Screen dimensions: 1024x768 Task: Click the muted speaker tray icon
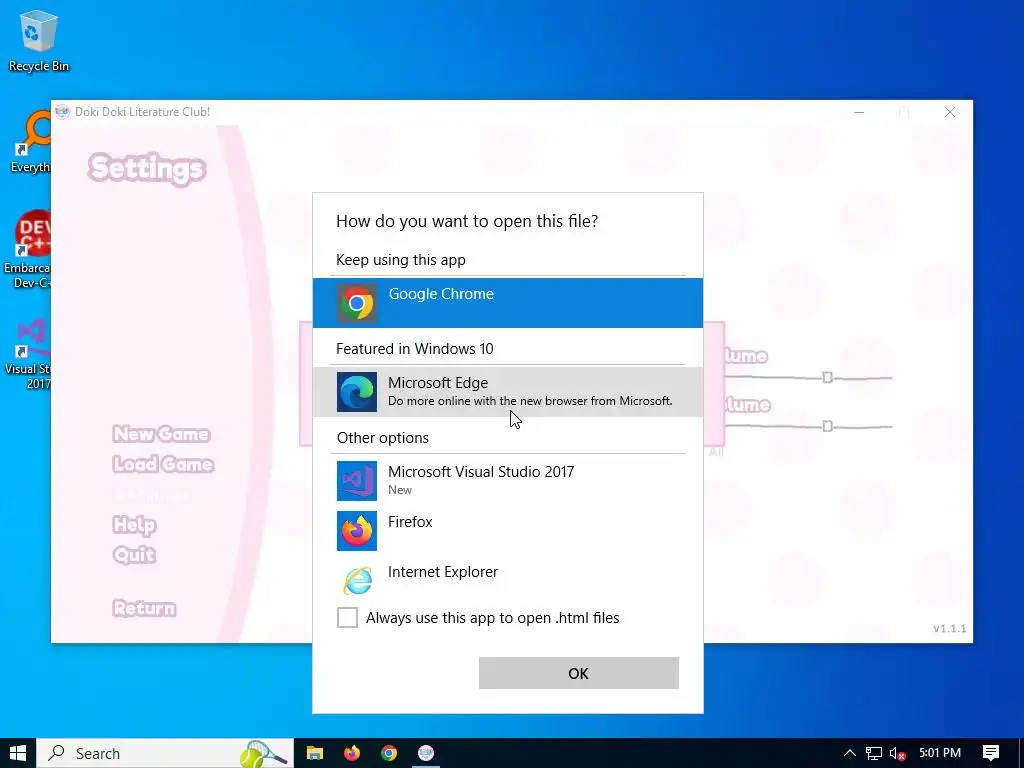tap(897, 753)
